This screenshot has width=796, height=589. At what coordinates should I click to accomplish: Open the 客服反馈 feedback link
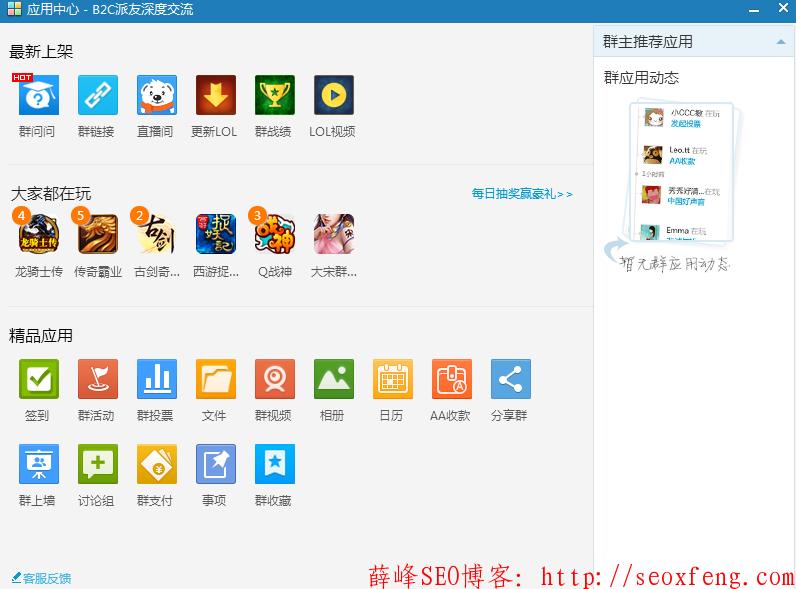point(41,578)
